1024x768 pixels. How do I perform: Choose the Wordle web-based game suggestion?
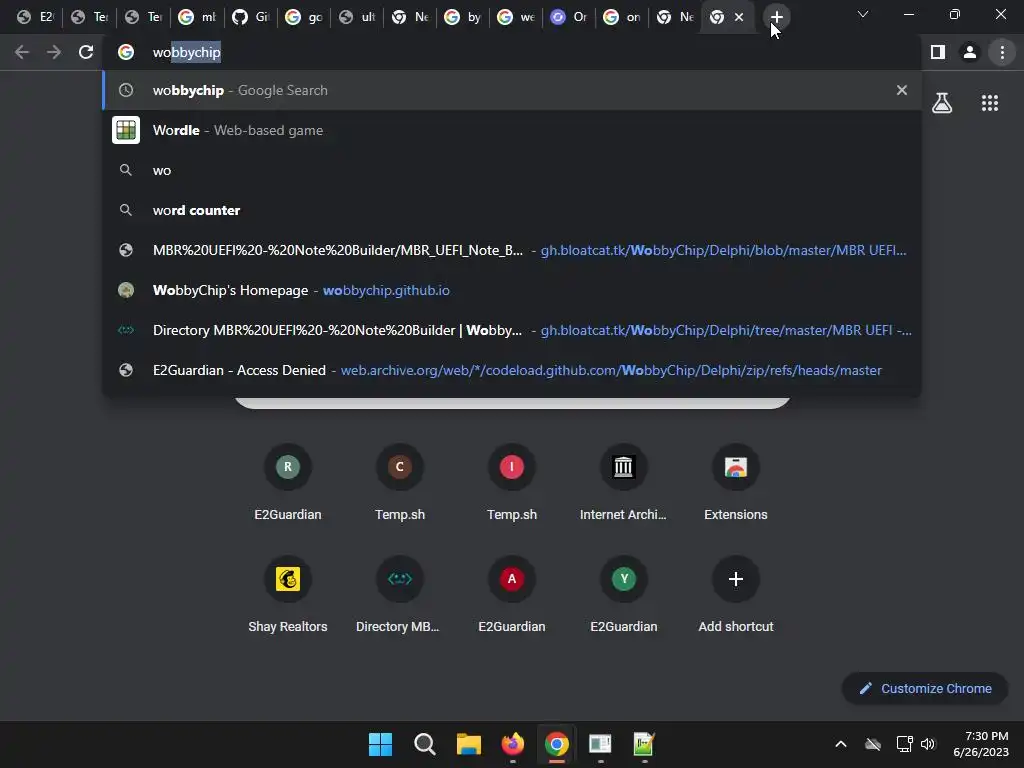coord(512,130)
